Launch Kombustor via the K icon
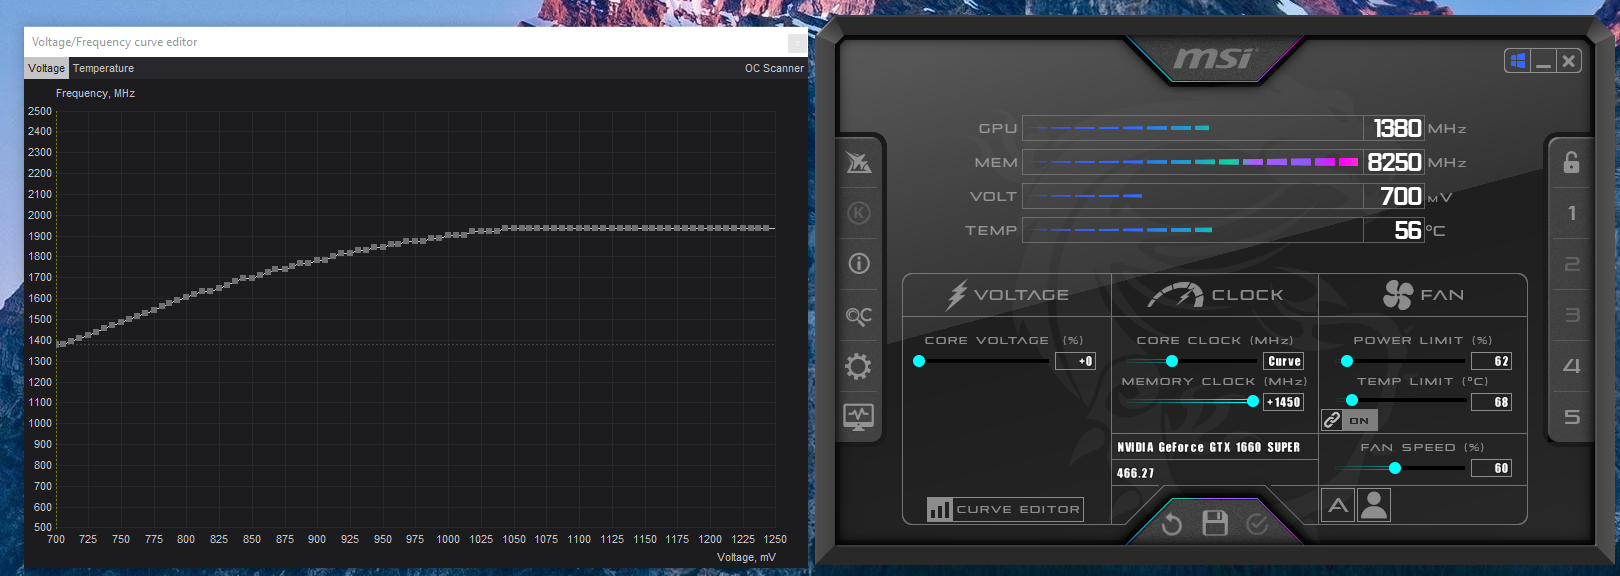The width and height of the screenshot is (1620, 576). tap(859, 213)
